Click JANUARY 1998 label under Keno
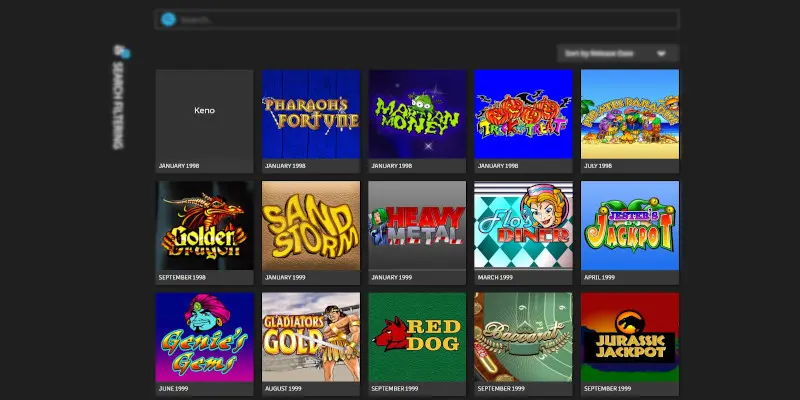This screenshot has height=400, width=800. click(179, 166)
